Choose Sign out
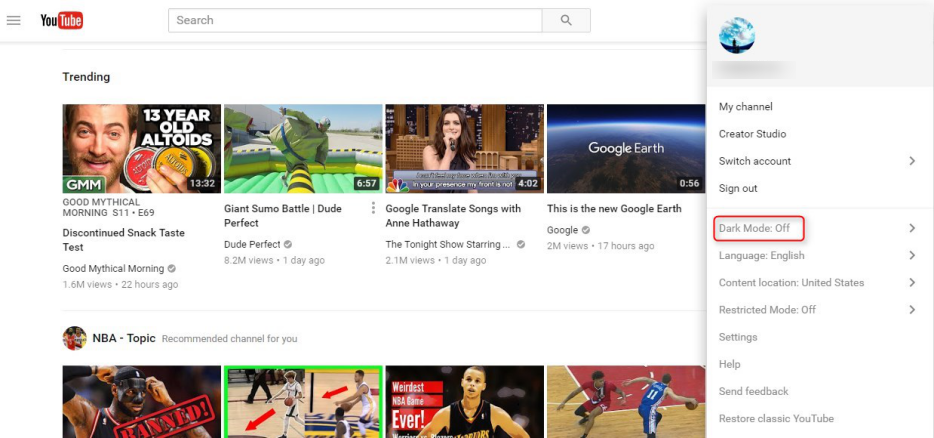This screenshot has width=934, height=438. (x=738, y=188)
